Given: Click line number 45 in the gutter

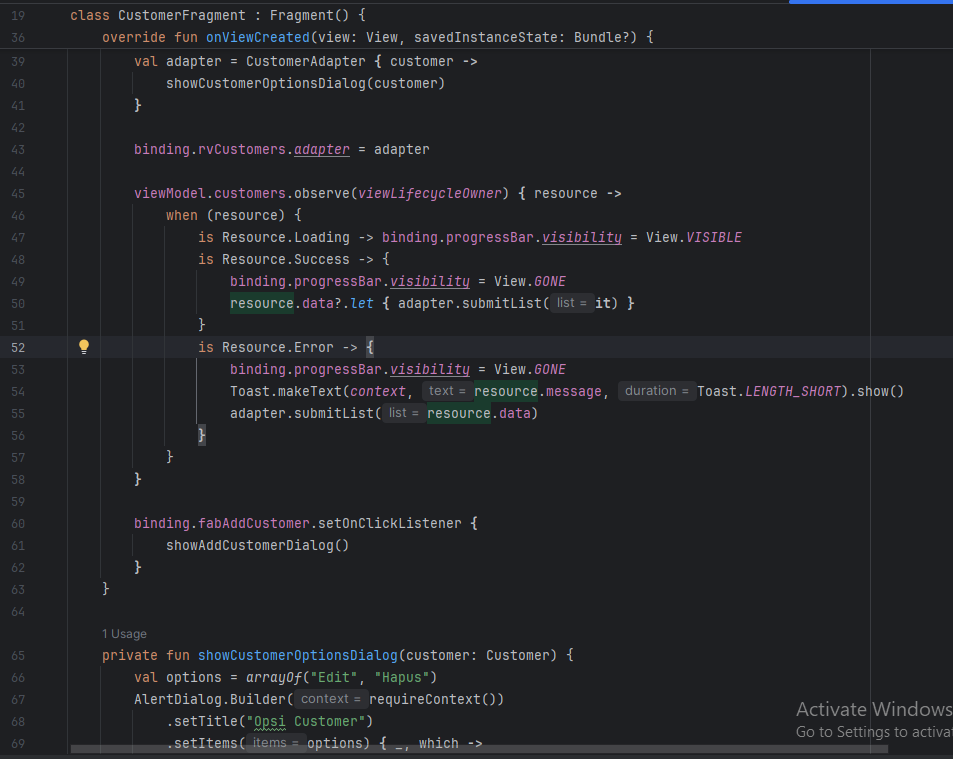Looking at the screenshot, I should [18, 194].
